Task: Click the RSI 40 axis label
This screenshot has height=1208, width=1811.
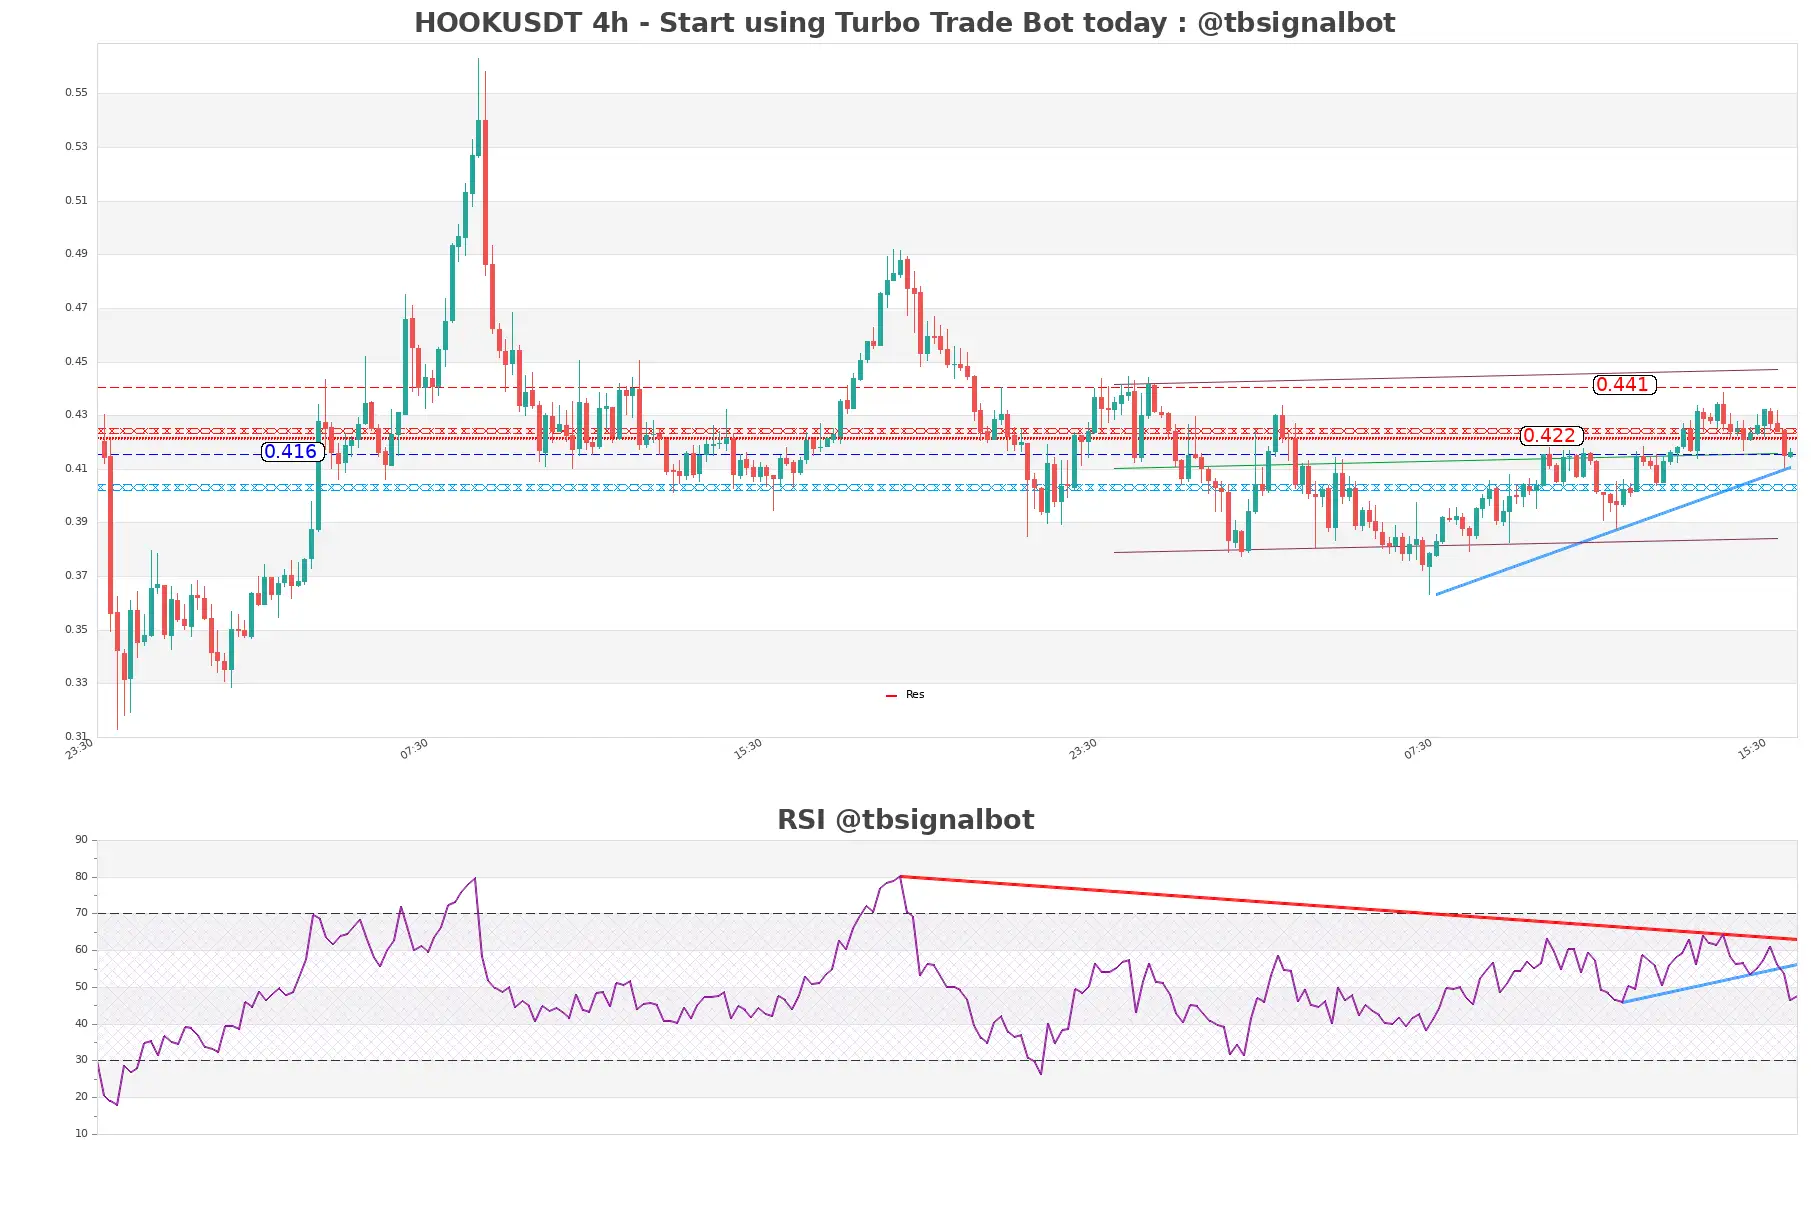Action: coord(81,1024)
